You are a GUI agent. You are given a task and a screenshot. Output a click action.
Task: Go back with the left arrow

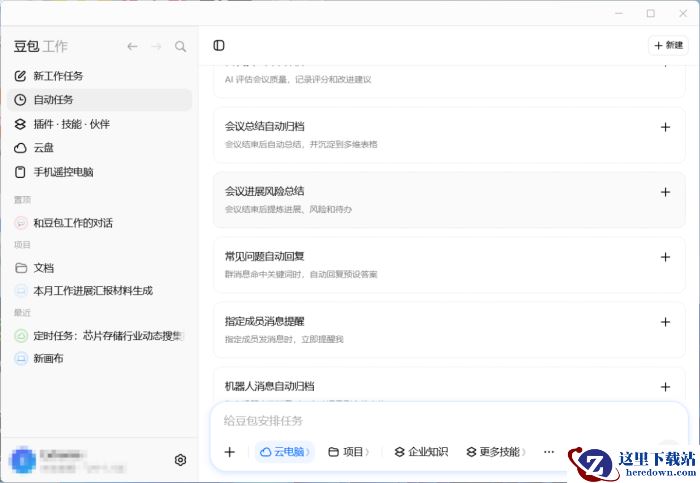click(132, 46)
